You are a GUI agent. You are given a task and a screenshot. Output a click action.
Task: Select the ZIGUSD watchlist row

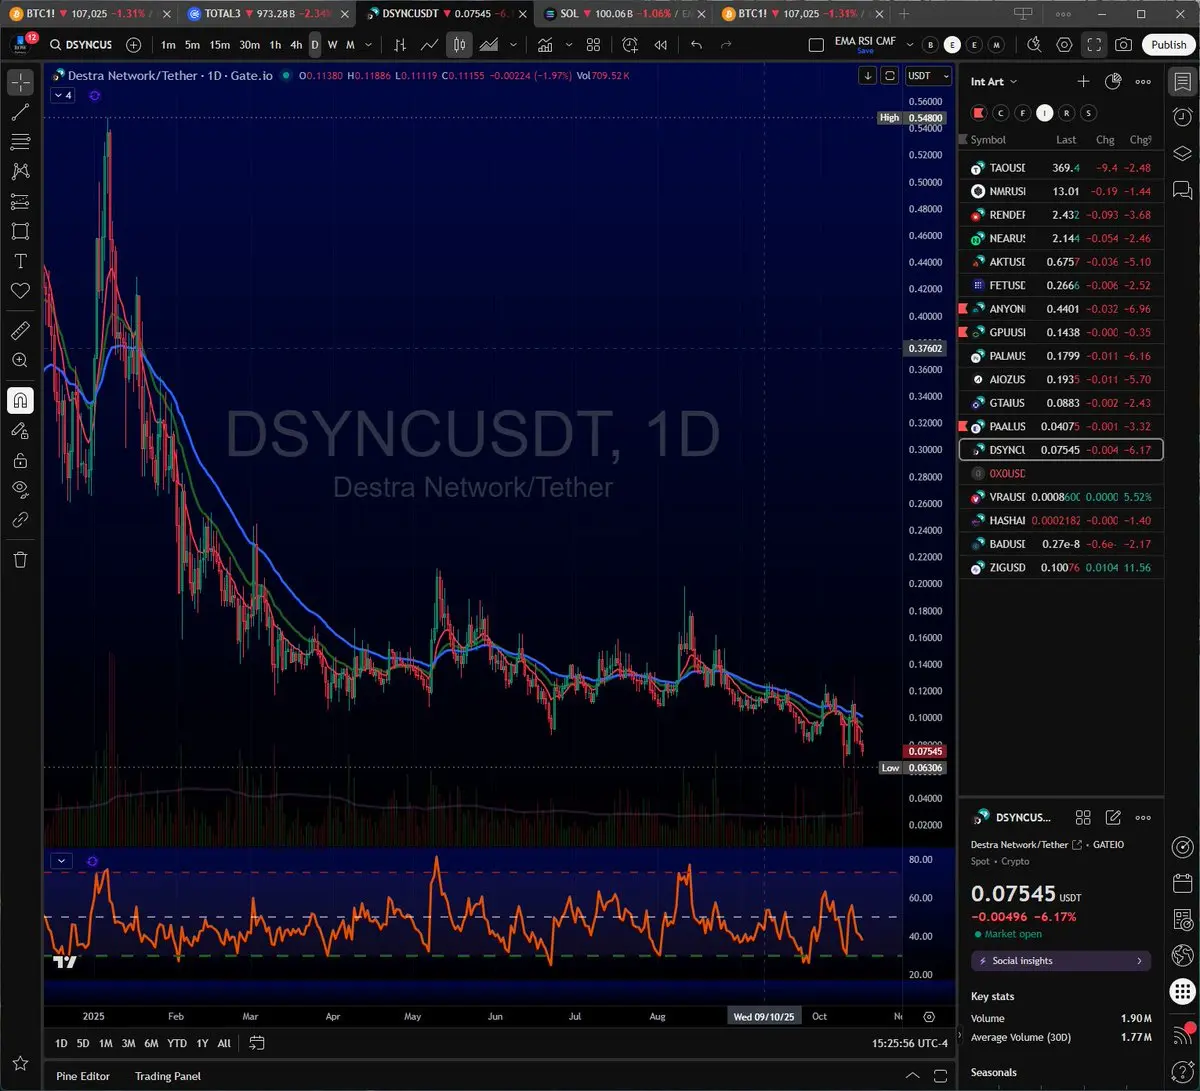coord(1061,567)
